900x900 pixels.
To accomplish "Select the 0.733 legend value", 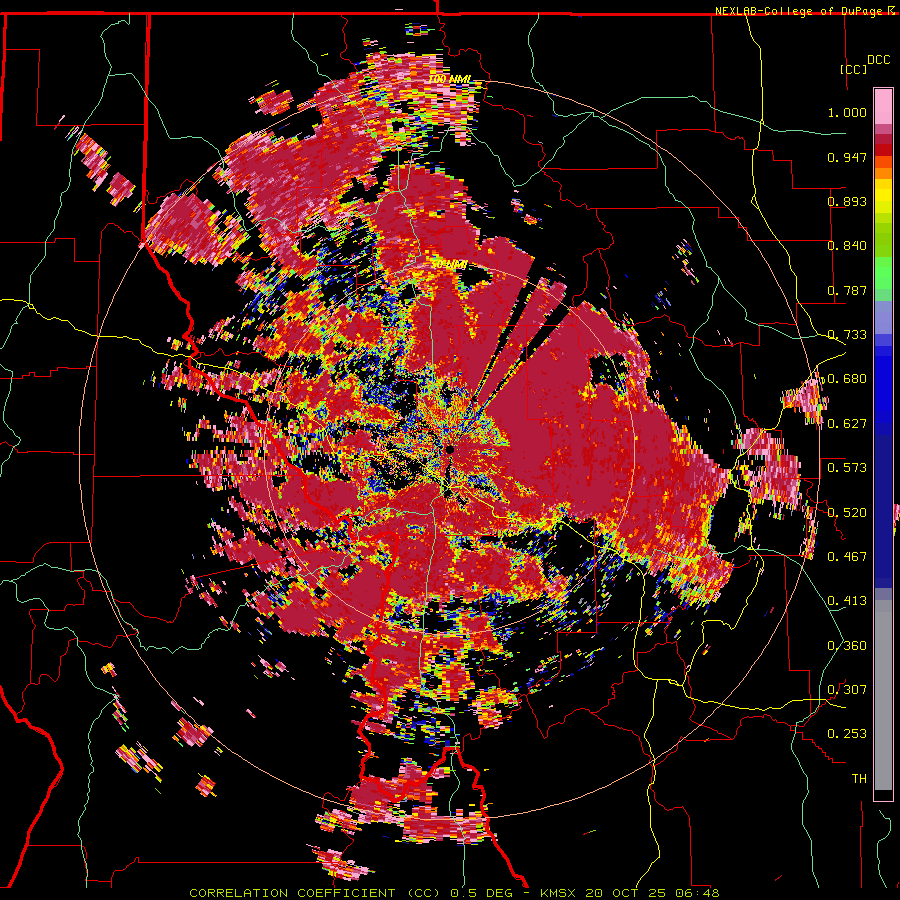I will coord(847,335).
